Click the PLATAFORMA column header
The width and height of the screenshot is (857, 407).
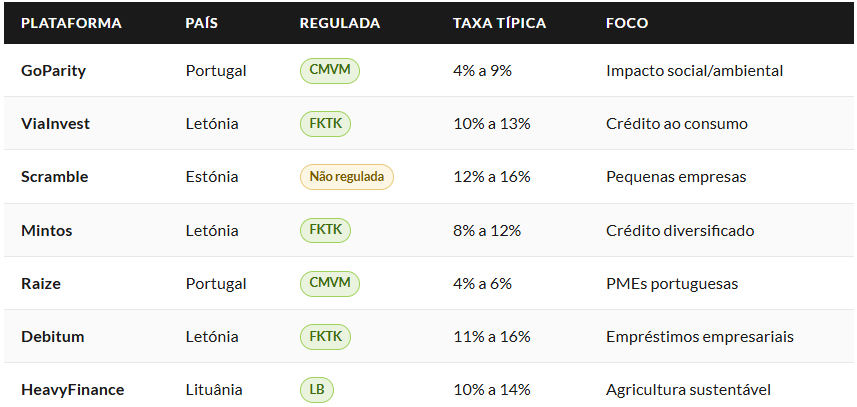click(x=71, y=23)
